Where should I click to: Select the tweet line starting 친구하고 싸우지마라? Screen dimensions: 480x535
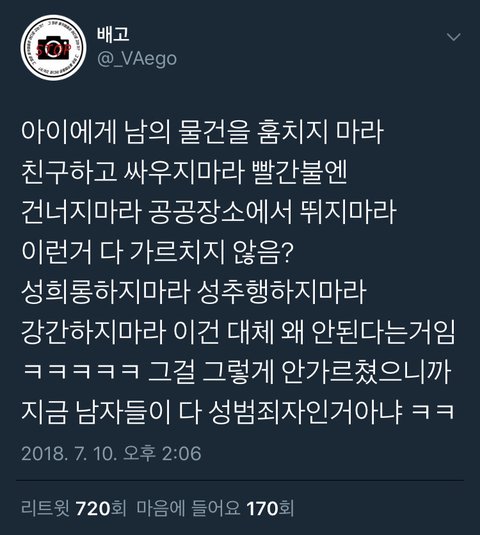pyautogui.click(x=184, y=172)
